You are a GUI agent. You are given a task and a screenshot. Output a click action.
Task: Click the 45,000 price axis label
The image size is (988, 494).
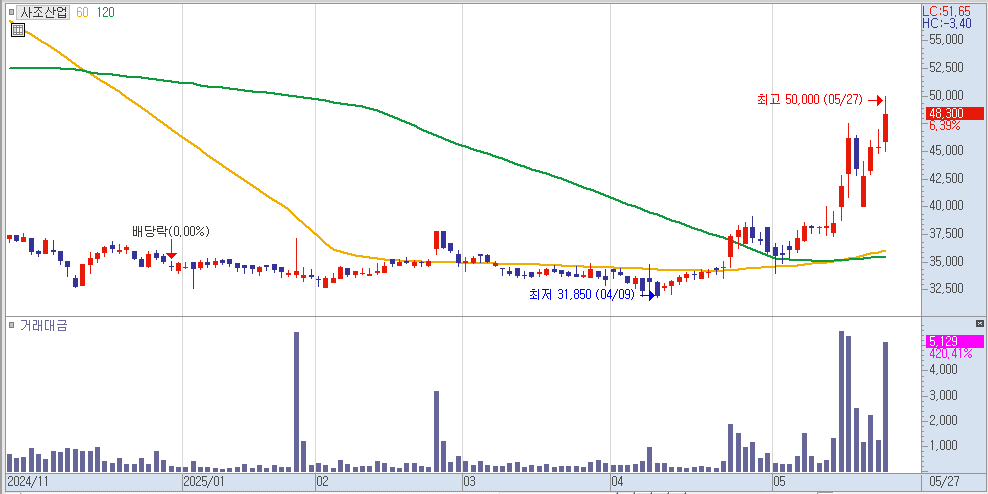pos(947,150)
